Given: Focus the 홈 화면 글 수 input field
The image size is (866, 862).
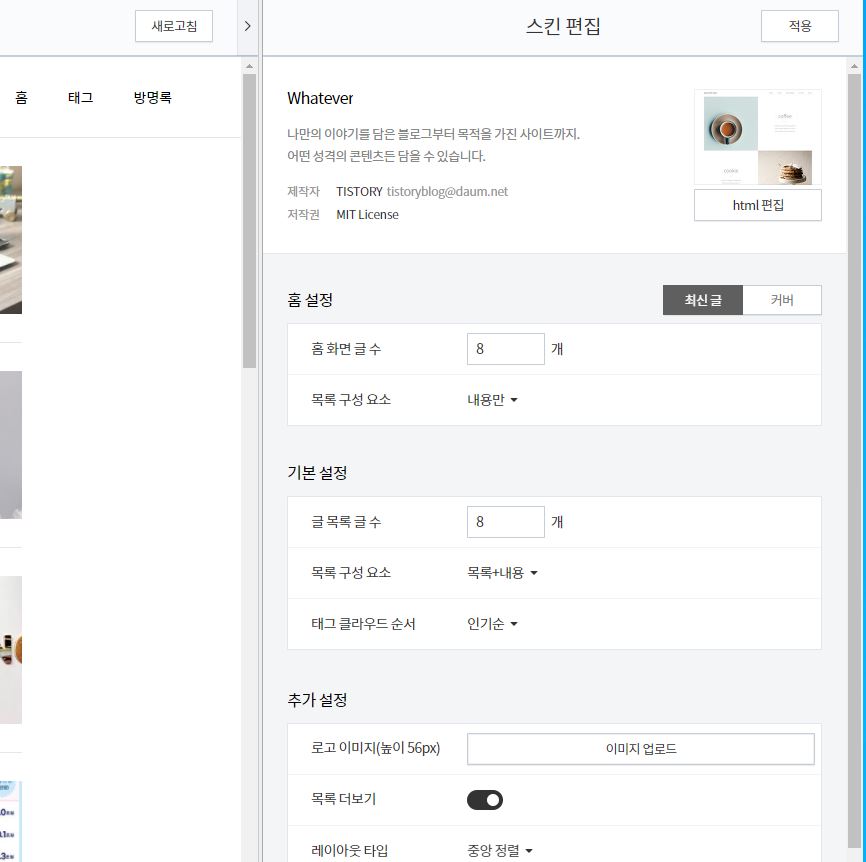Looking at the screenshot, I should point(505,349).
